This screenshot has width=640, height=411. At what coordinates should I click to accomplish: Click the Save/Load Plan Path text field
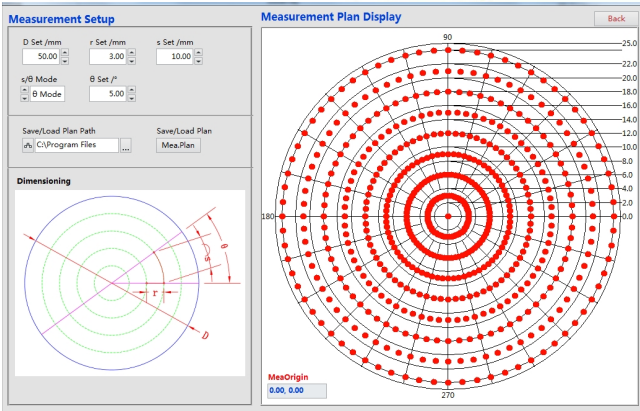point(77,145)
